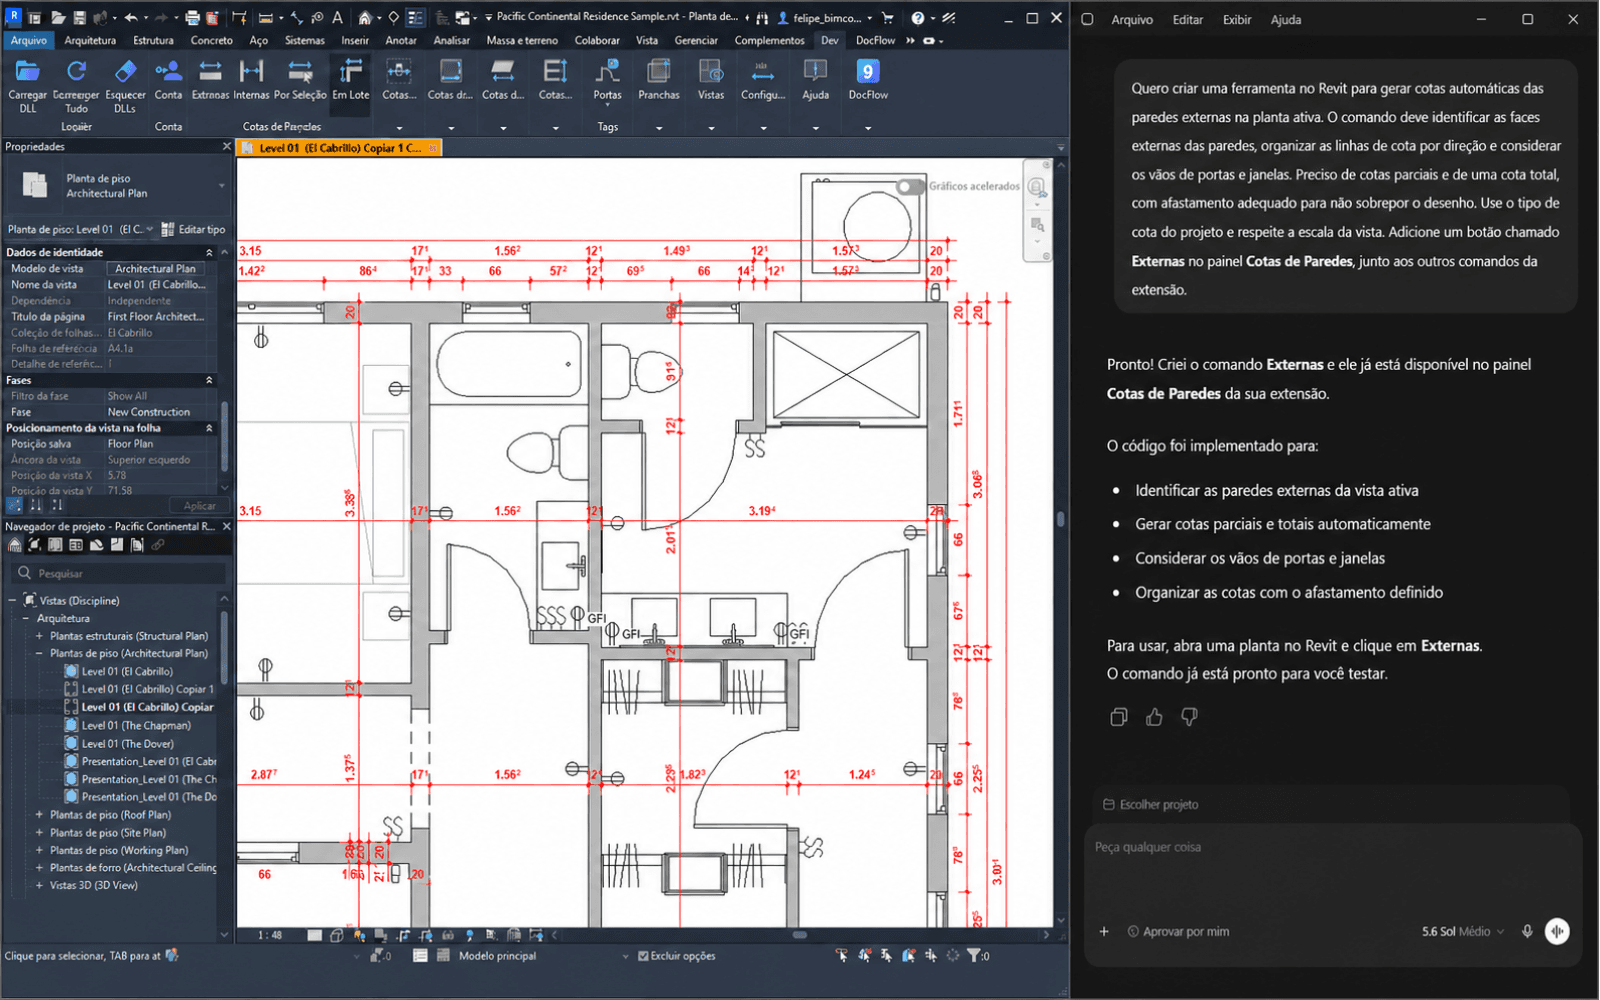This screenshot has width=1600, height=1000.
Task: Open the 5.6 Sol Médio model dropdown
Action: (x=1463, y=931)
